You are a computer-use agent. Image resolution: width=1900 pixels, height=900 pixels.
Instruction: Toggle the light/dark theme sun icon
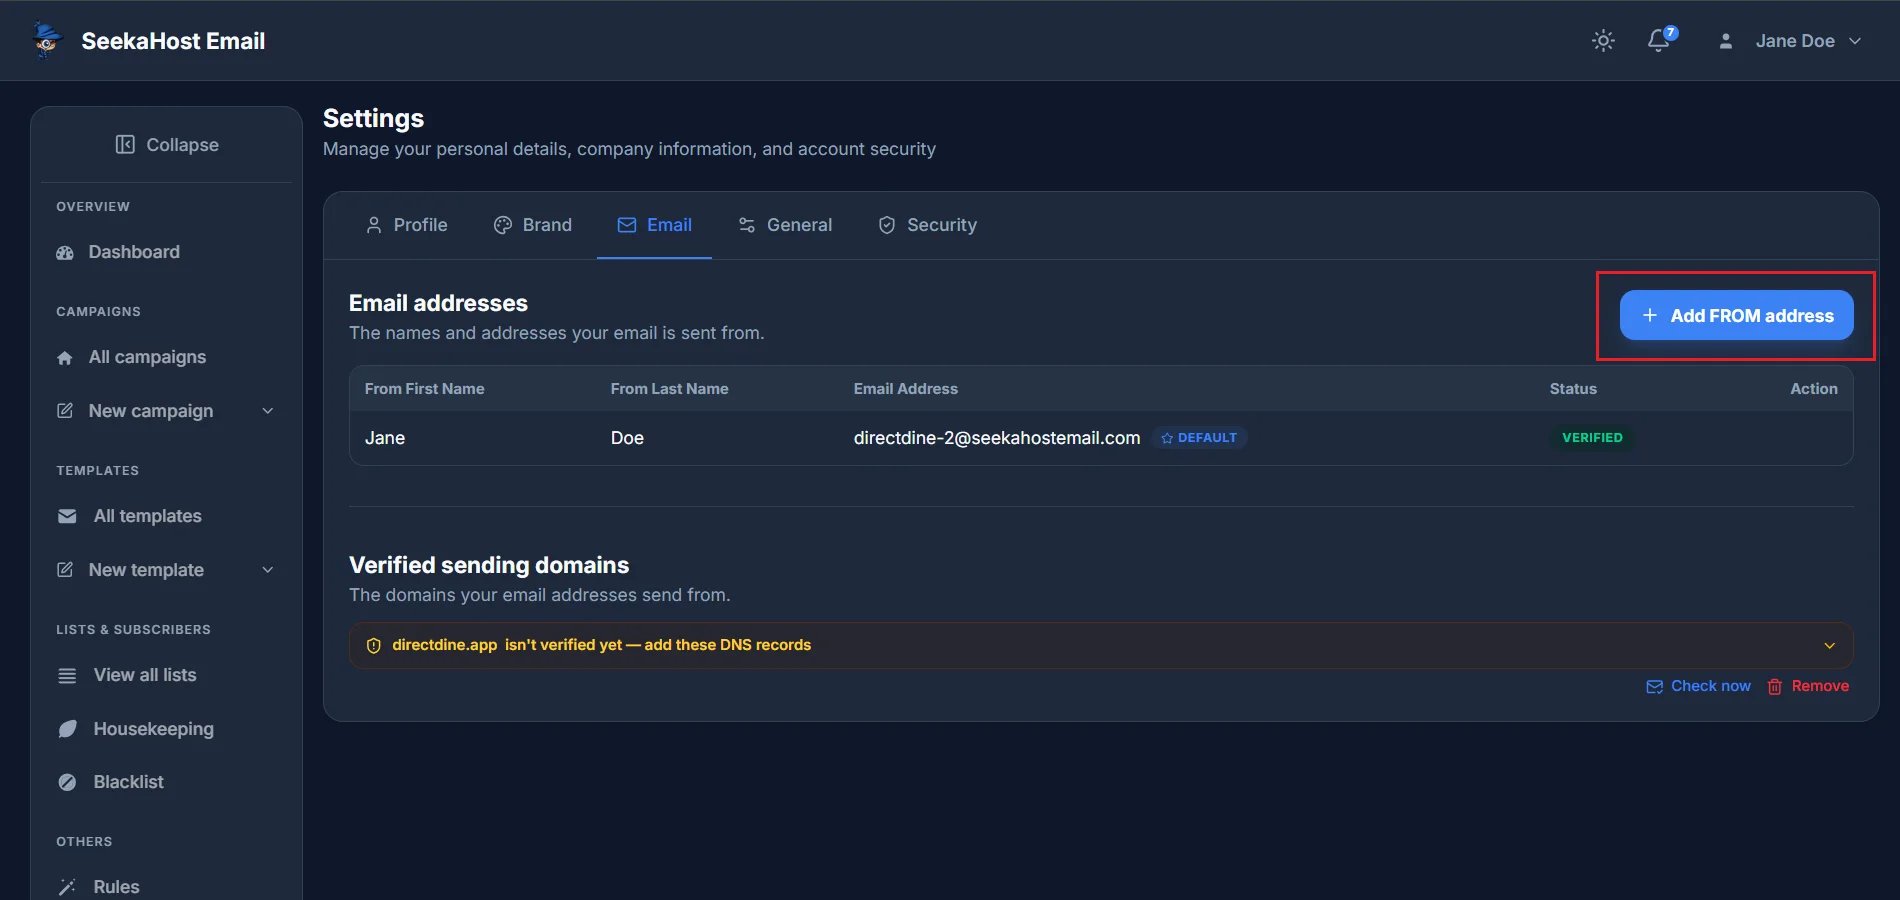[x=1603, y=41]
